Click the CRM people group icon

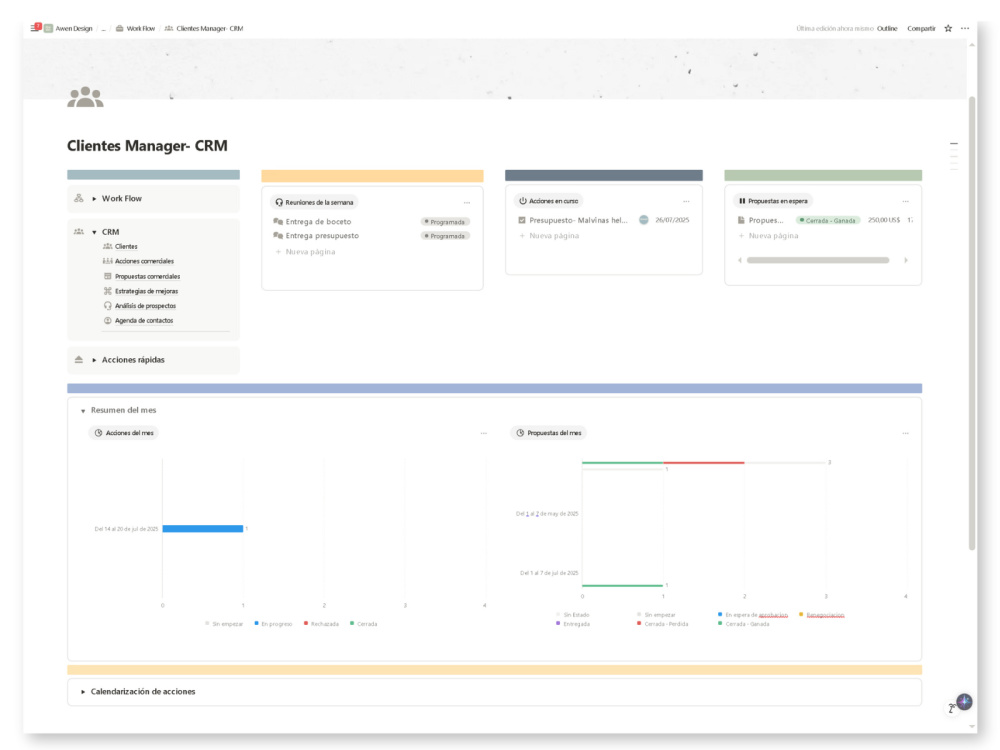(x=78, y=232)
